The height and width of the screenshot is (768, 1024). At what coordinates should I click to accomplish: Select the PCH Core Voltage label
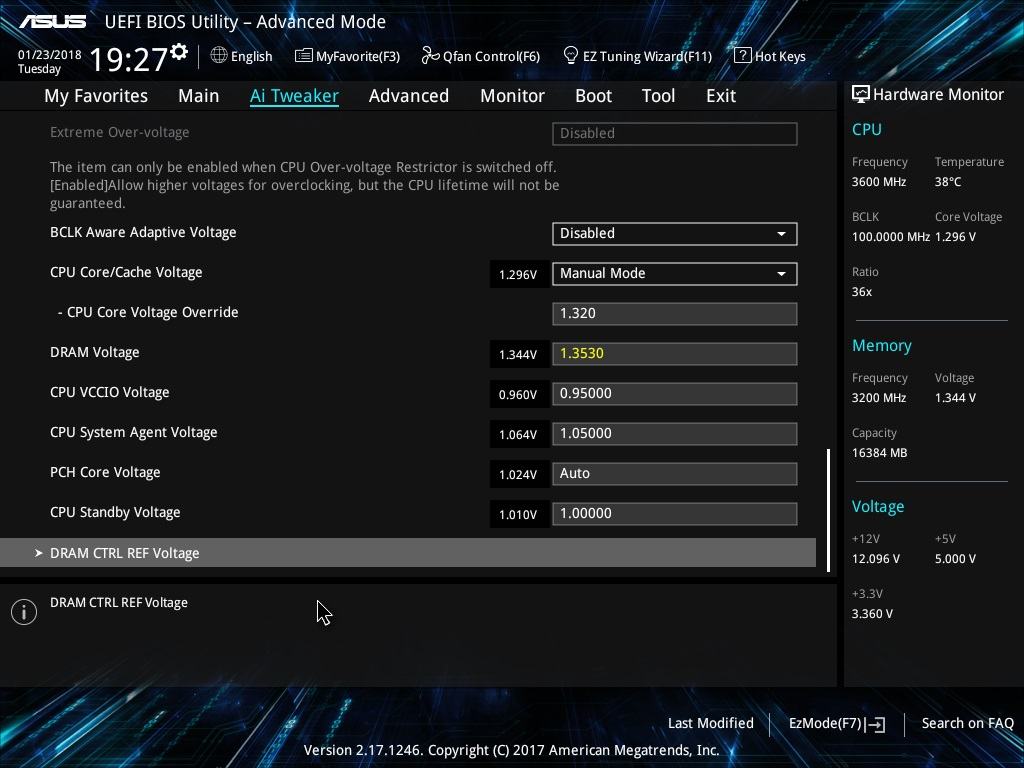click(105, 472)
